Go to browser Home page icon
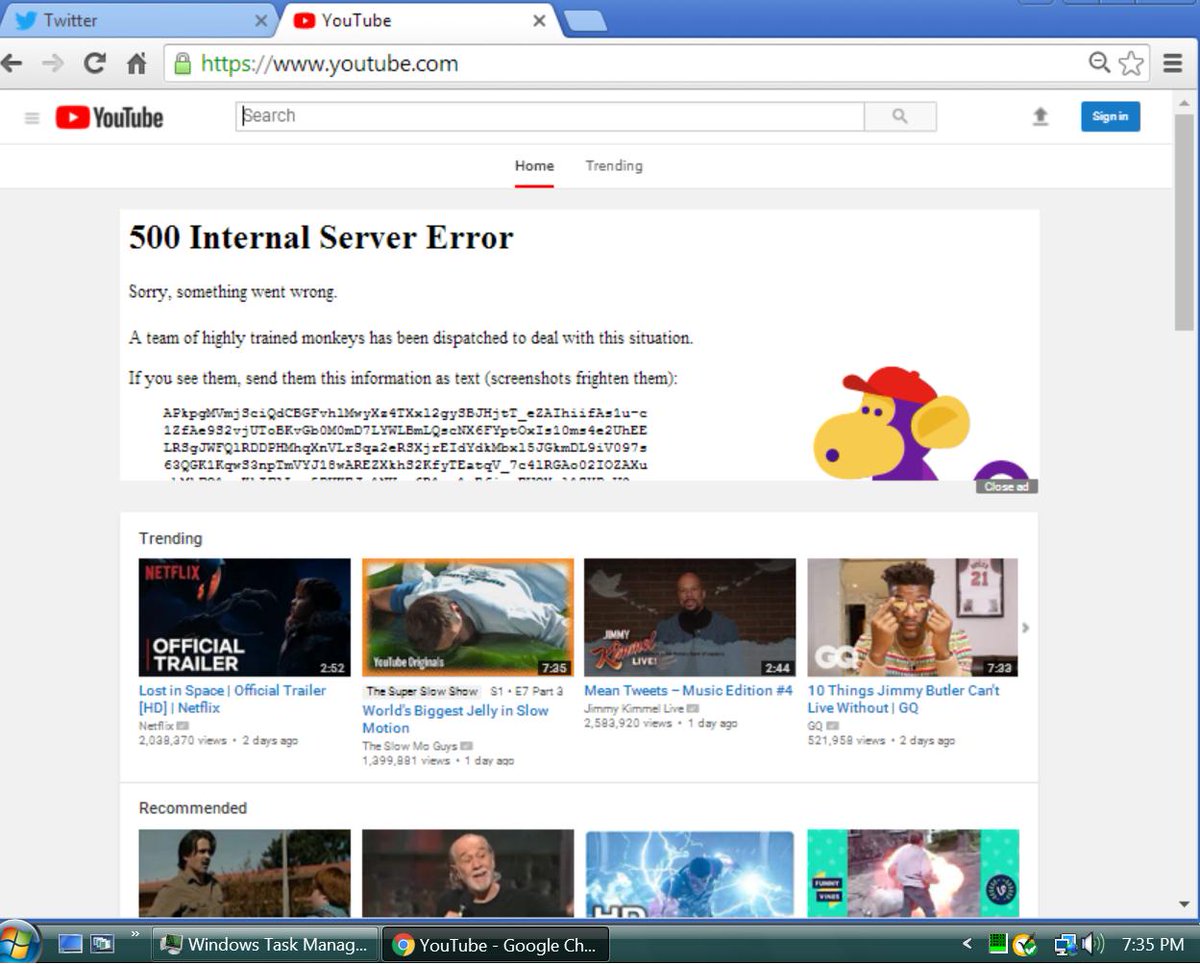1200x964 pixels. (x=137, y=64)
